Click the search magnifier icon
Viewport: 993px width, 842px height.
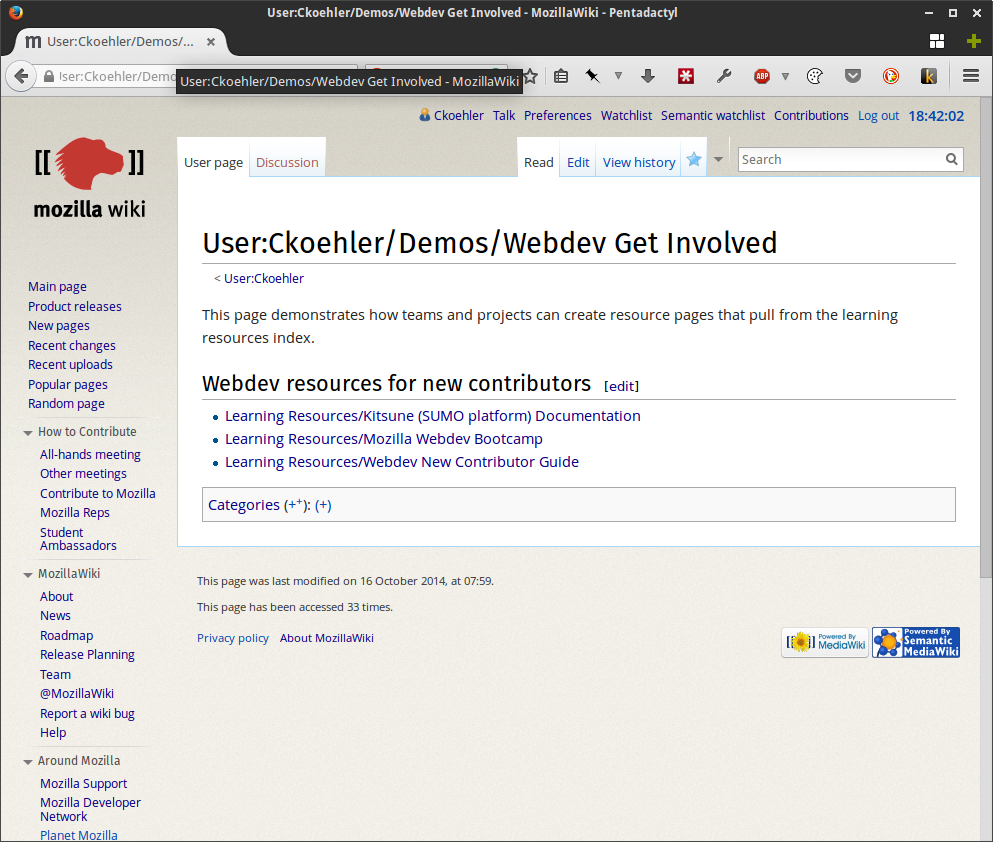pyautogui.click(x=951, y=160)
